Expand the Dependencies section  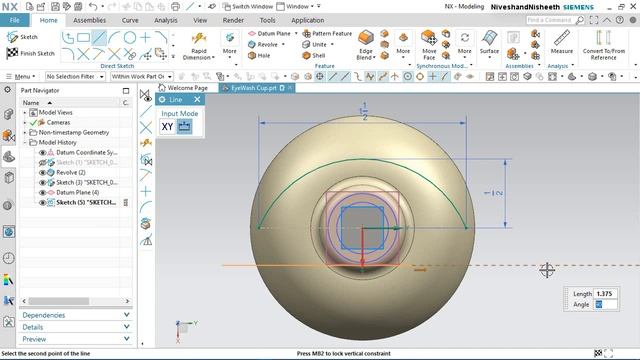pyautogui.click(x=76, y=315)
